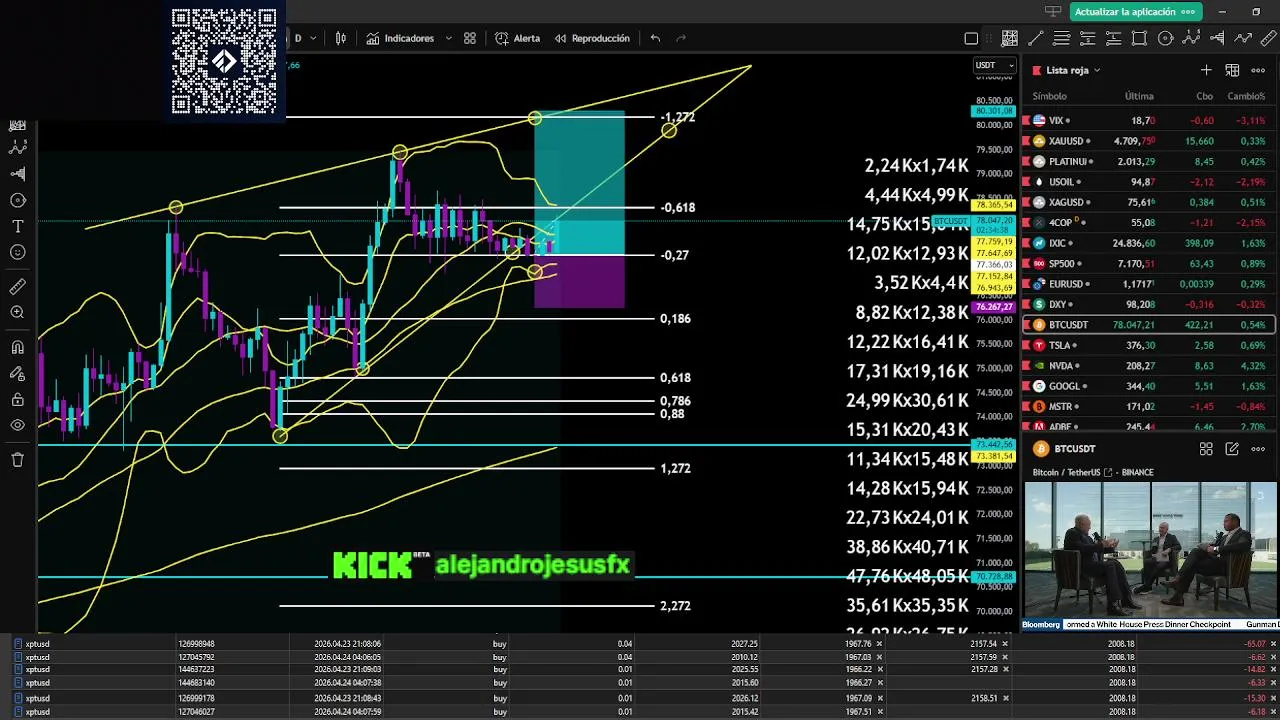The width and height of the screenshot is (1280, 720).
Task: Toggle the red flag on NVDA row
Action: click(x=1026, y=366)
